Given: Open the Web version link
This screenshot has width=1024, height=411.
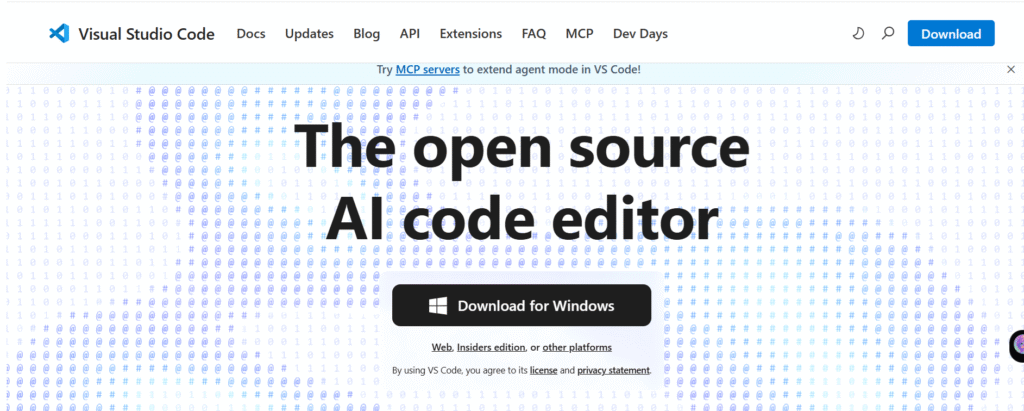Looking at the screenshot, I should [x=441, y=347].
